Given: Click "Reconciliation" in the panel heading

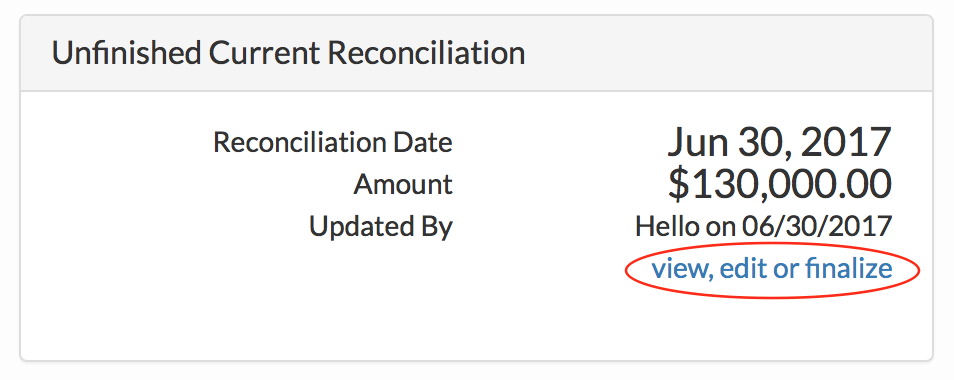Looking at the screenshot, I should (x=427, y=53).
